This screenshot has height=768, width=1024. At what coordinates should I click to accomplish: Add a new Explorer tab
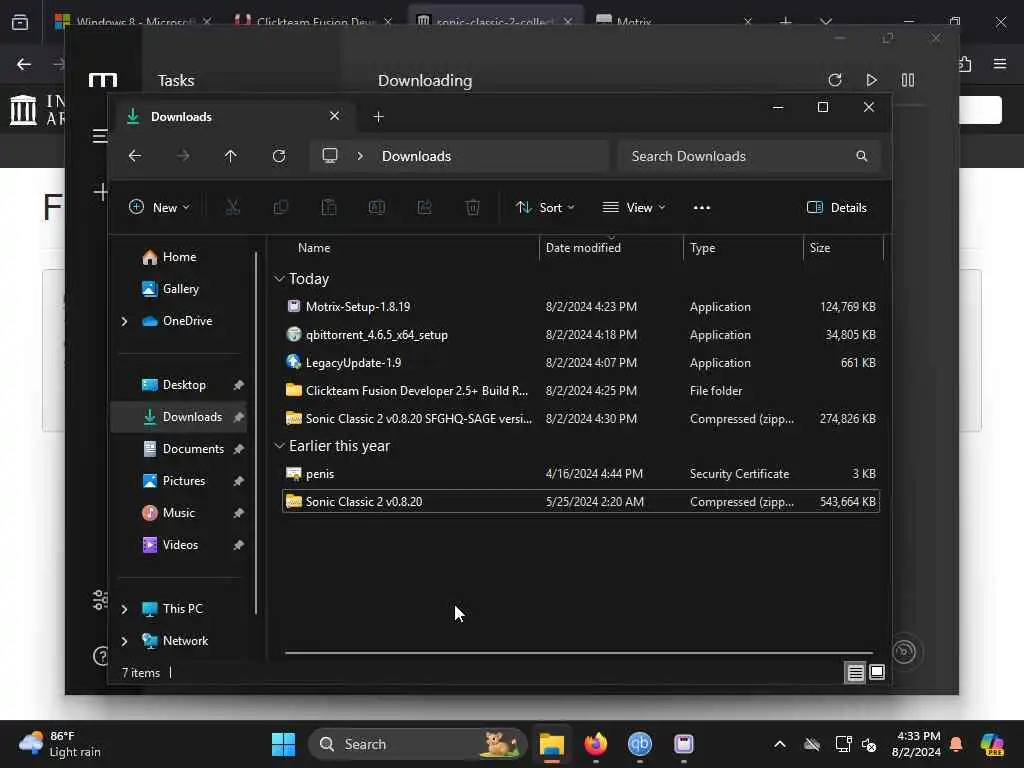tap(378, 117)
